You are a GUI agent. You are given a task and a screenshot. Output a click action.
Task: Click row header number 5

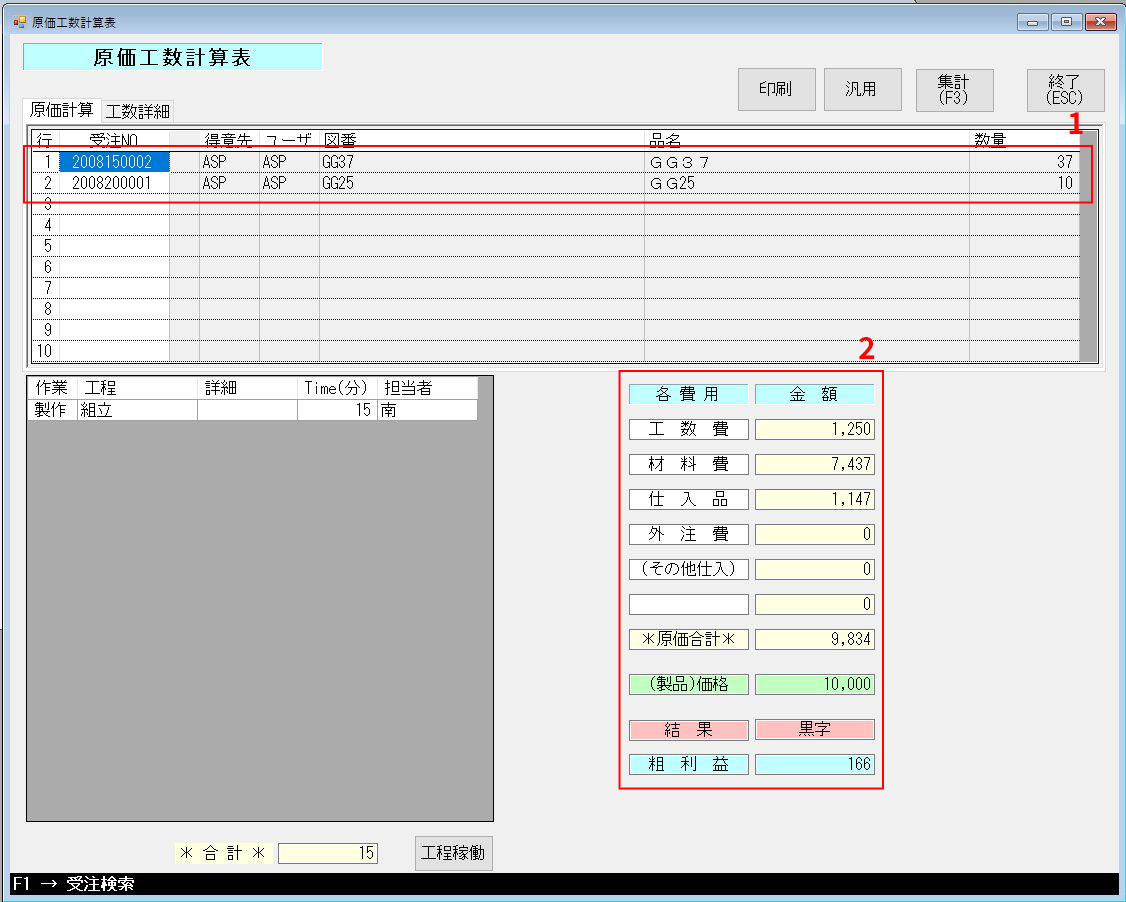(x=46, y=246)
